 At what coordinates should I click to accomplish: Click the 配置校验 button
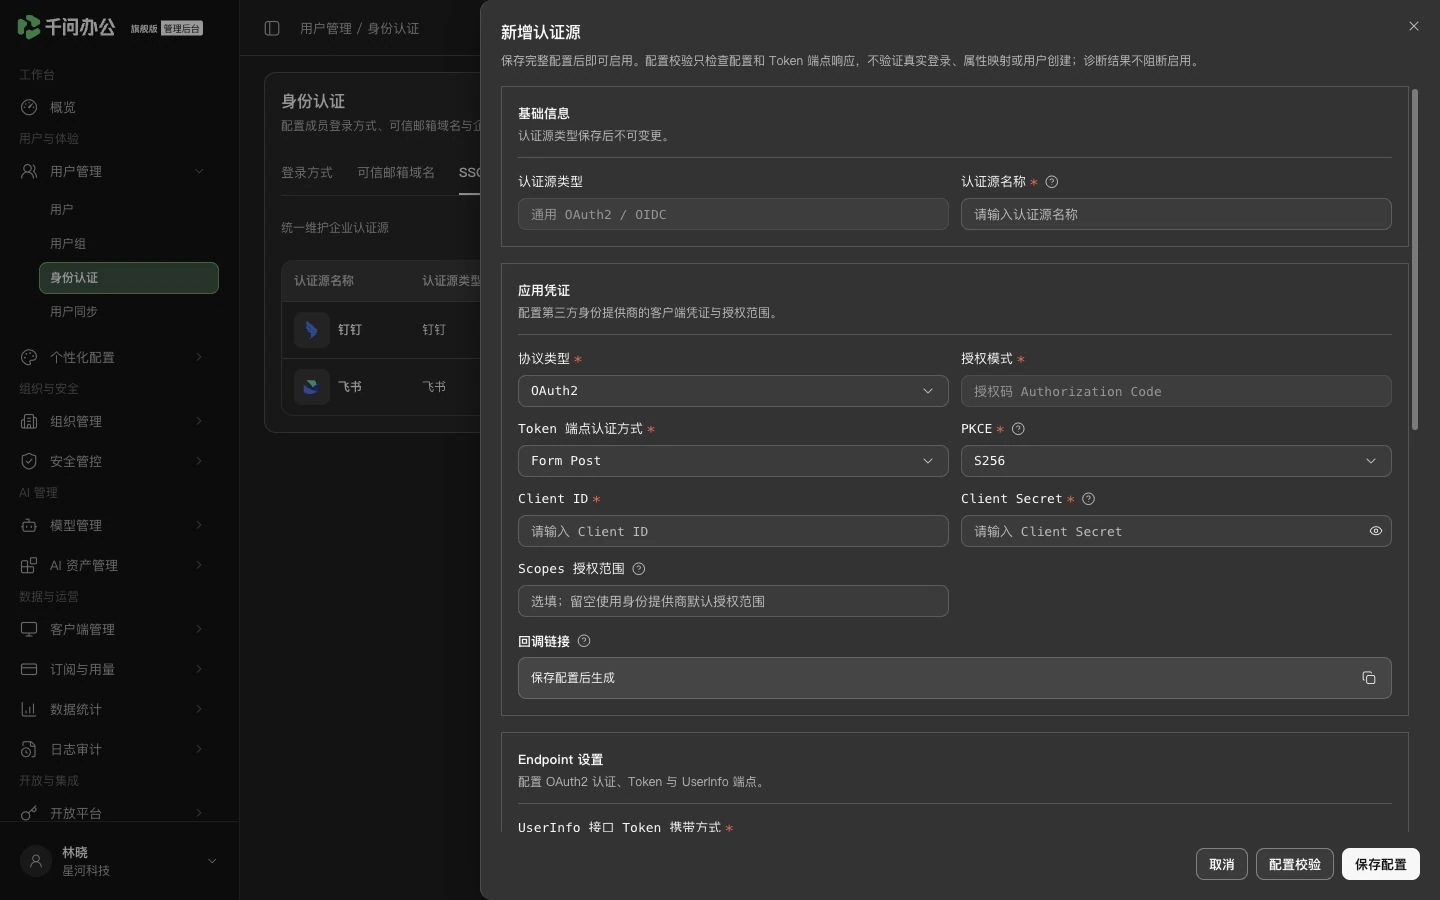point(1295,864)
